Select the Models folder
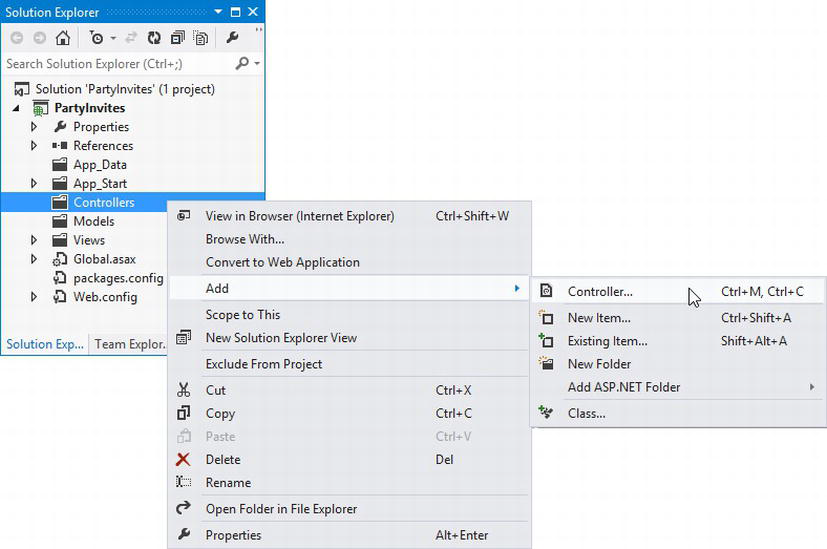 pyautogui.click(x=94, y=221)
